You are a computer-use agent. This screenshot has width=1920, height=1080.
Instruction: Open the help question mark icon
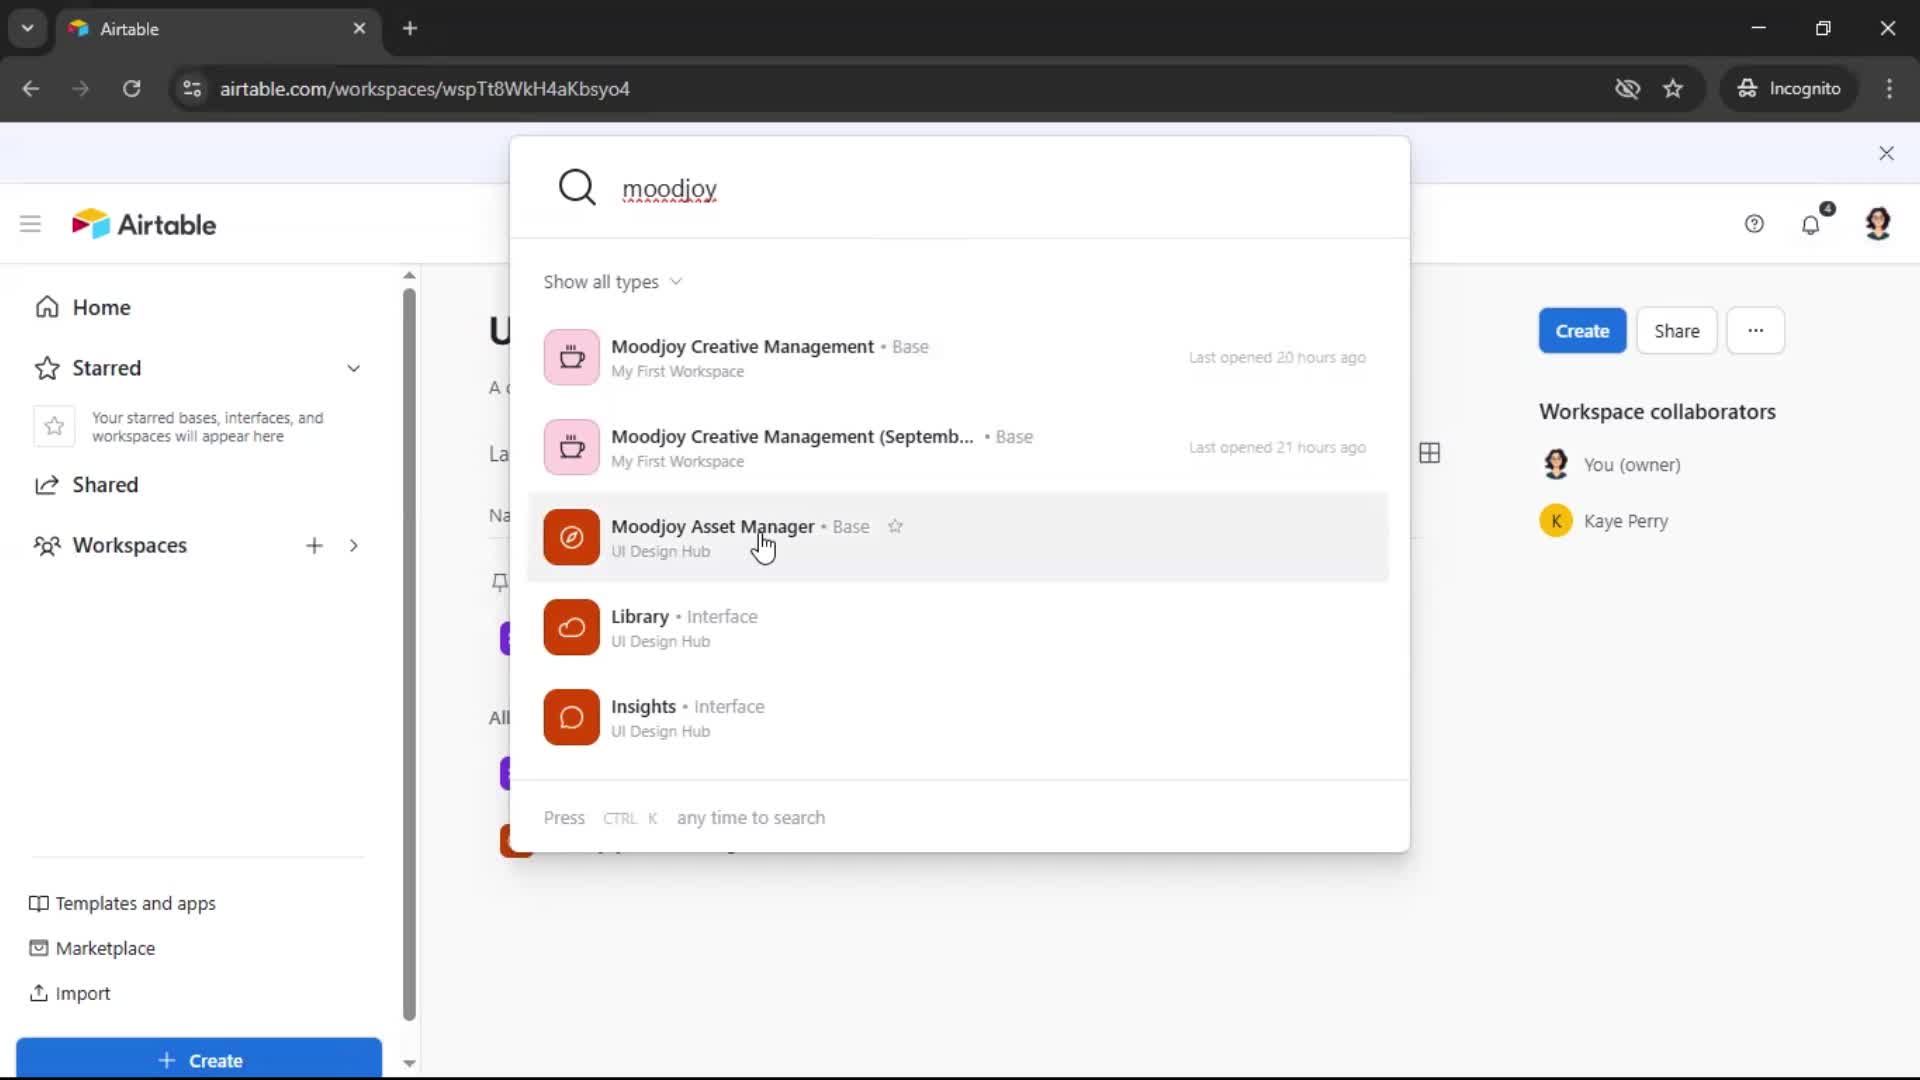coord(1754,224)
